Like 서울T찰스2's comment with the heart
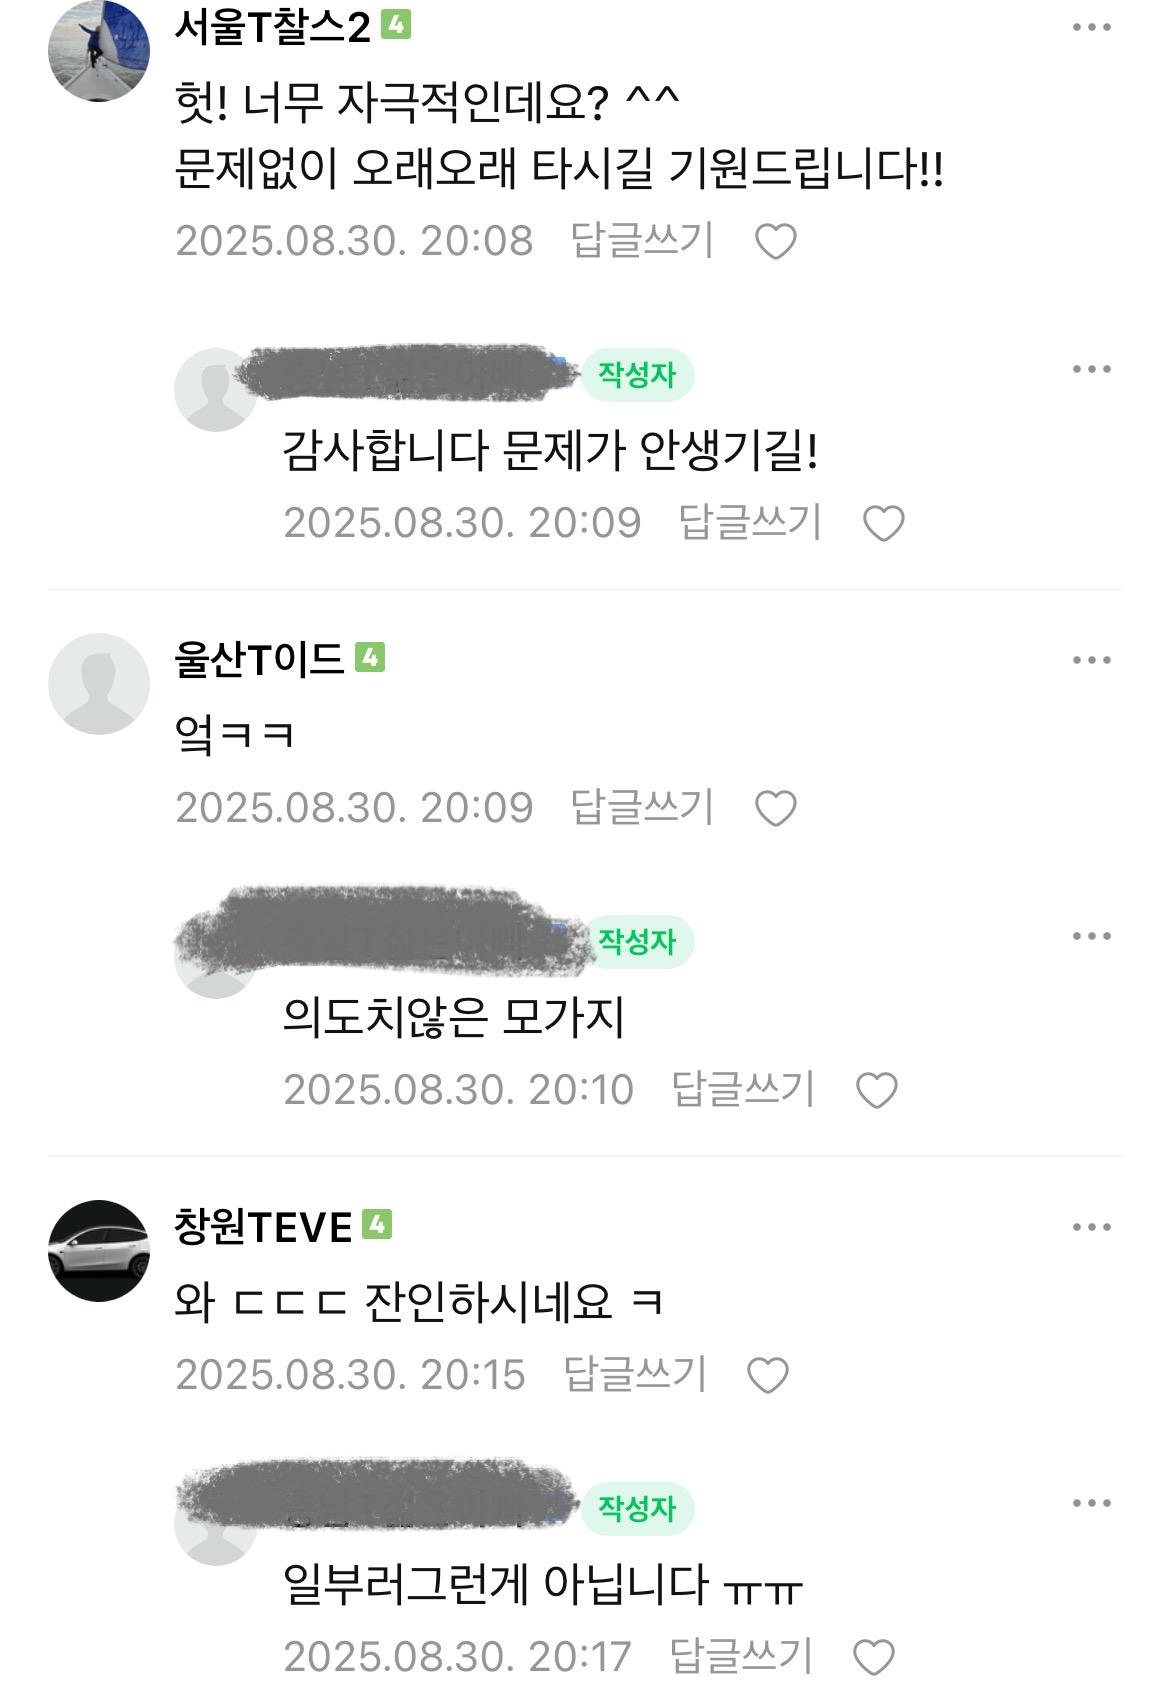The width and height of the screenshot is (1170, 1694). 775,242
